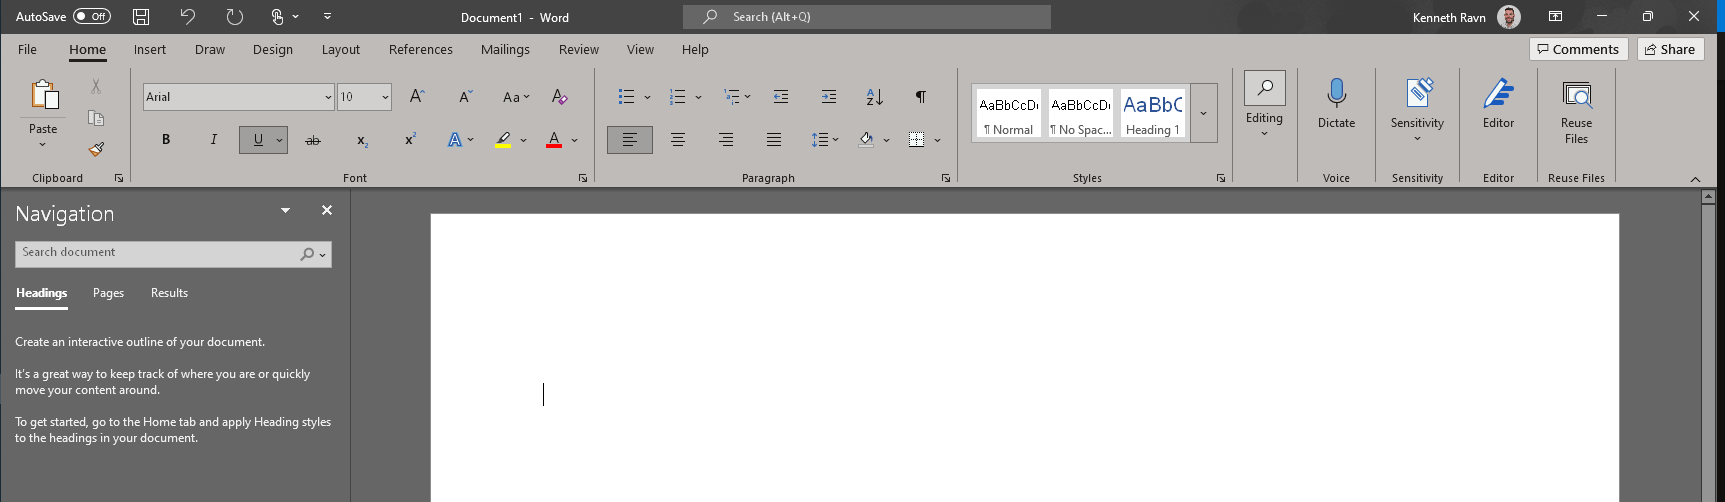Click the Redo icon
Viewport: 1725px width, 502px height.
234,17
